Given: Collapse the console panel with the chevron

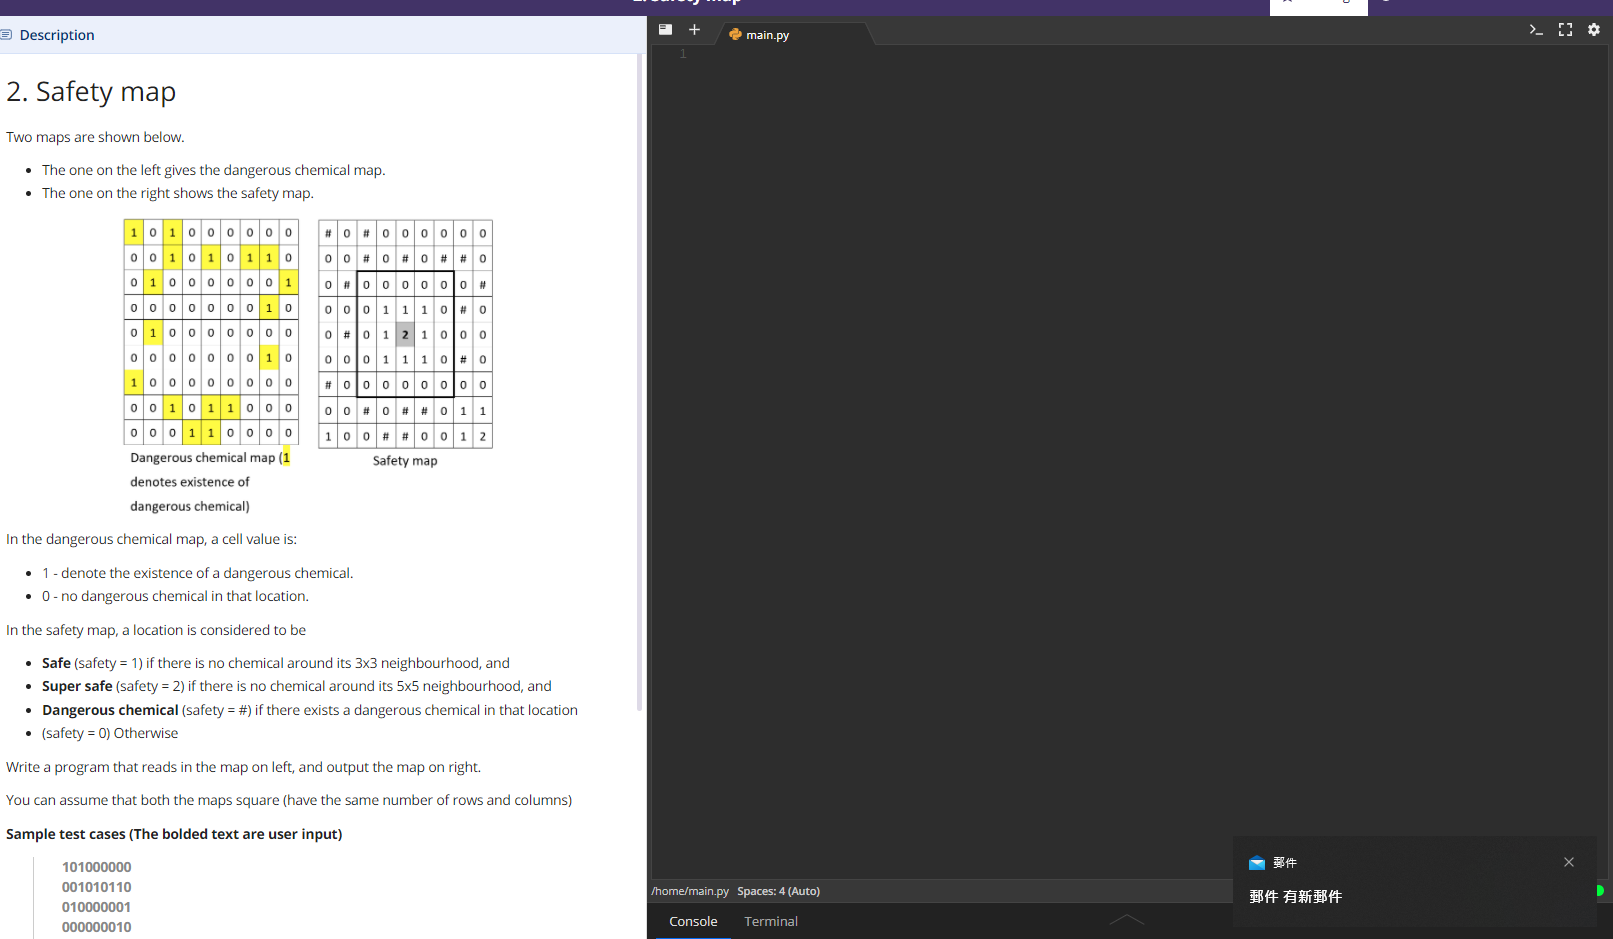Looking at the screenshot, I should tap(1127, 919).
